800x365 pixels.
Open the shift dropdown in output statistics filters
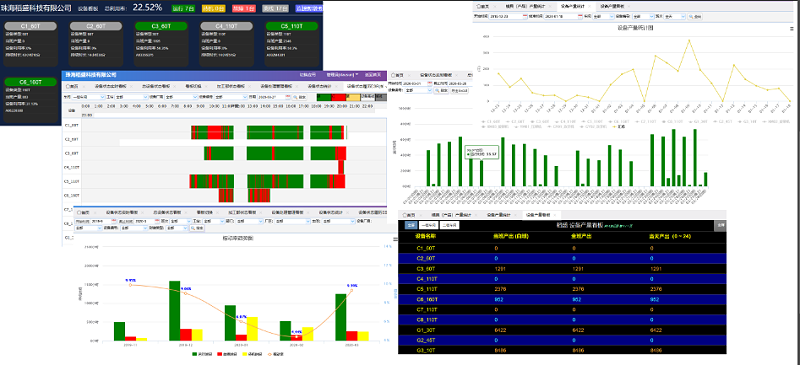pos(674,16)
